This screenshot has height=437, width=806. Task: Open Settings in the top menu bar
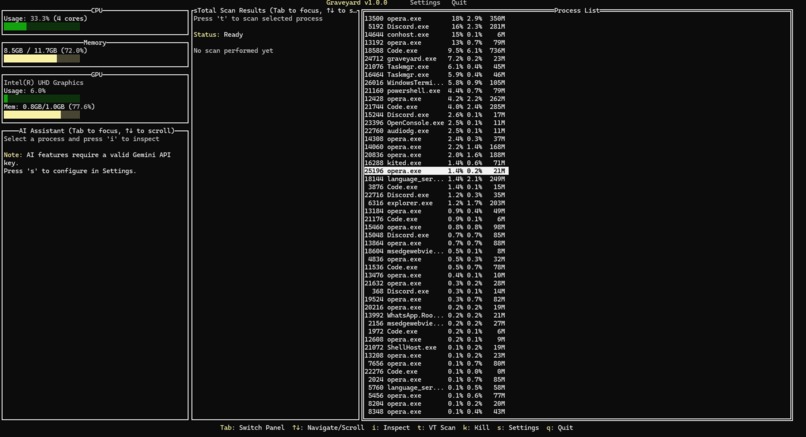425,3
